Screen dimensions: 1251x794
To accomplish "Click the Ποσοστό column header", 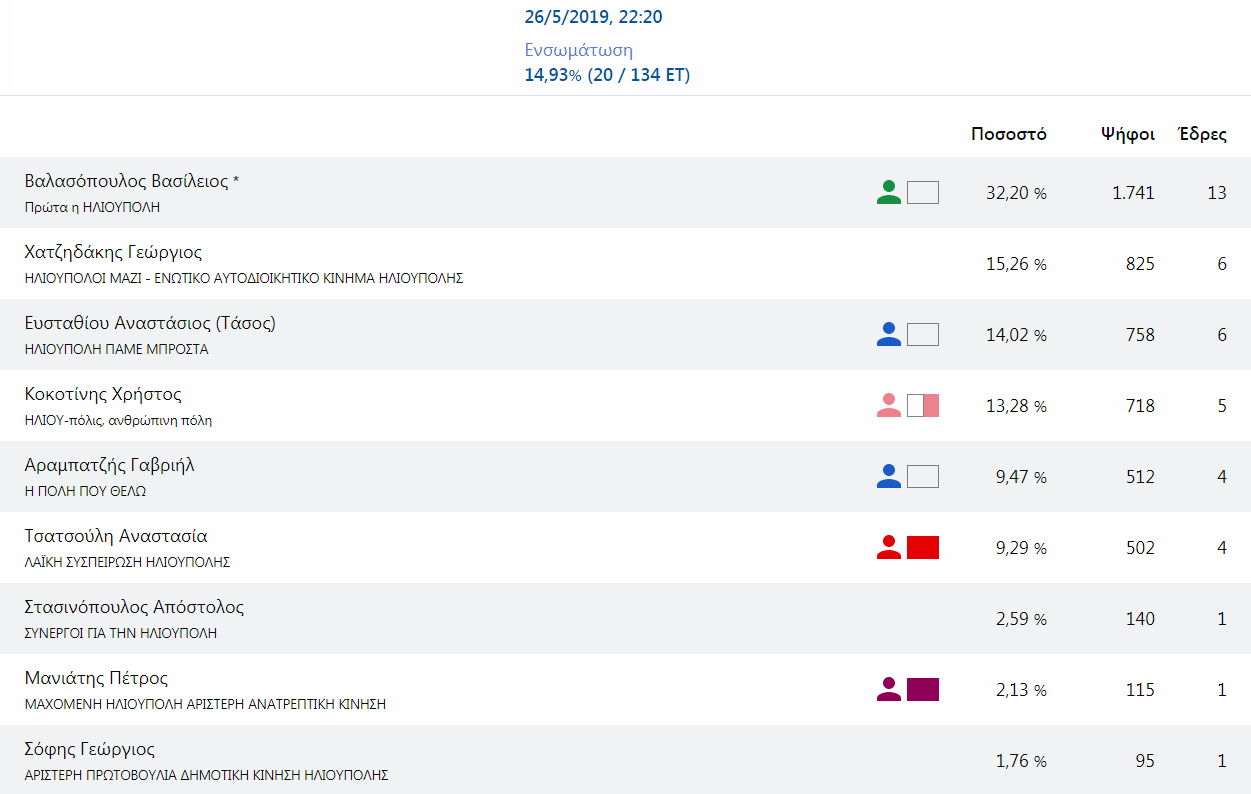I will click(x=1009, y=134).
